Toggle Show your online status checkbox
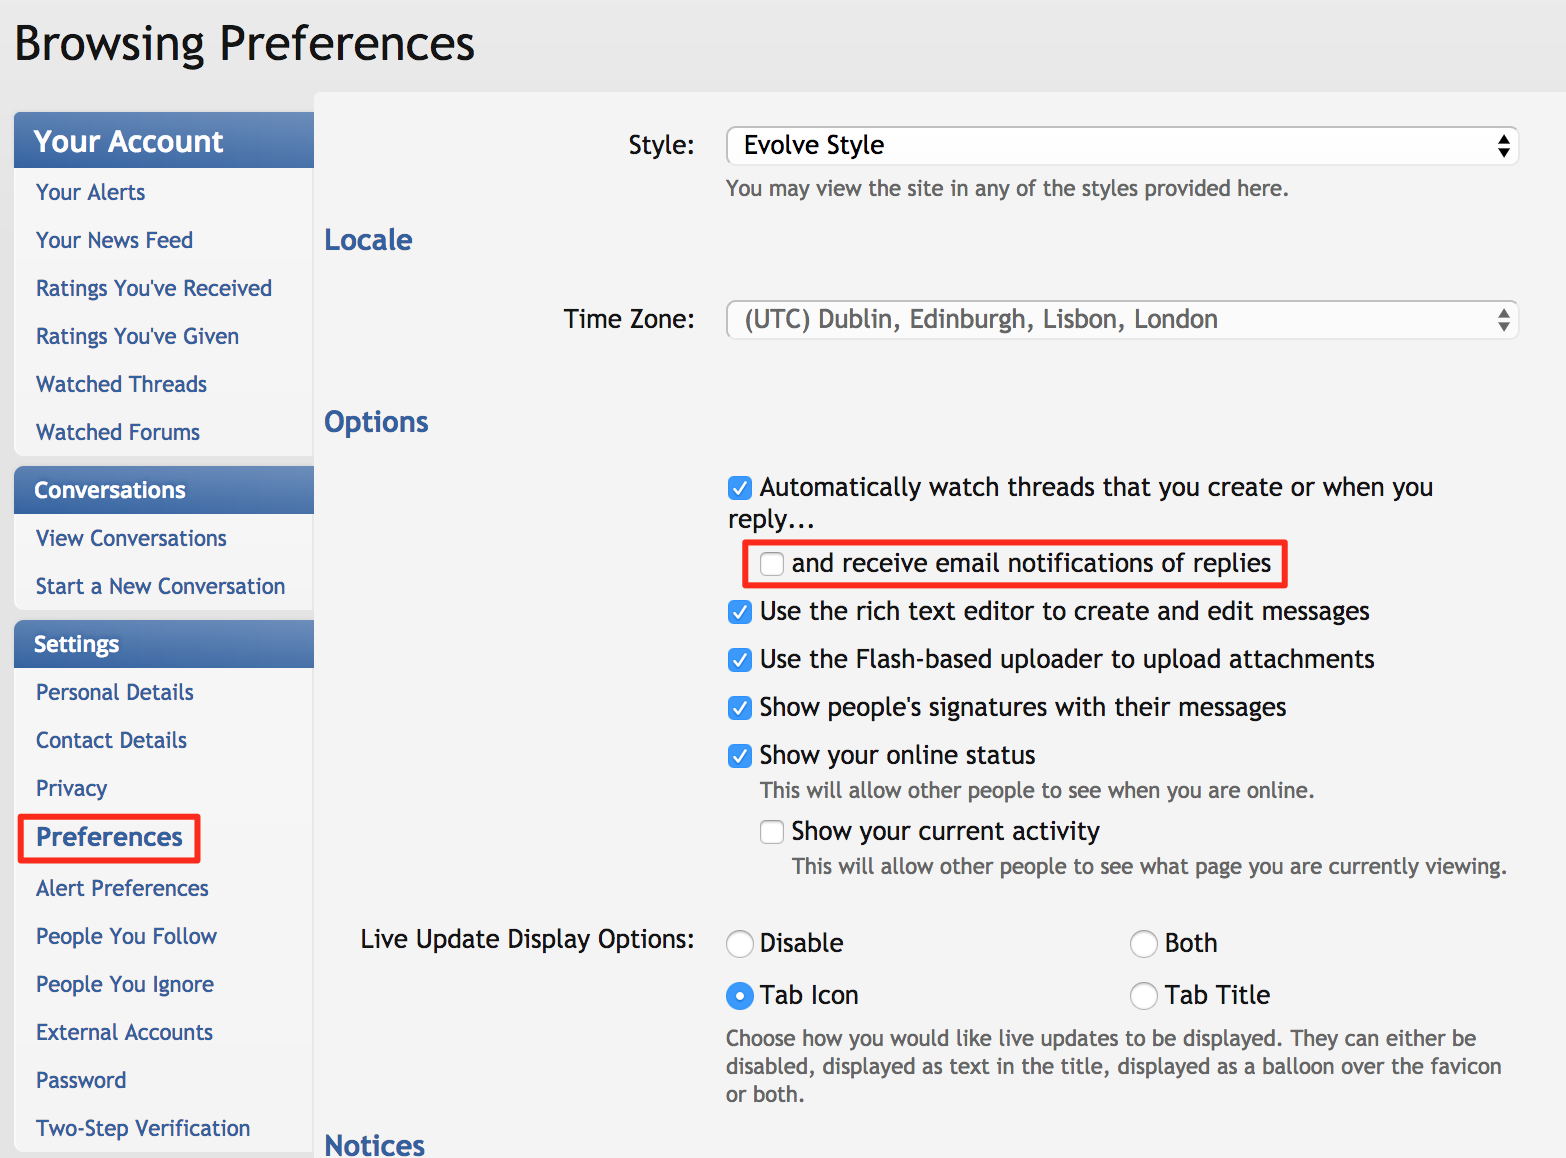1566x1158 pixels. 740,756
